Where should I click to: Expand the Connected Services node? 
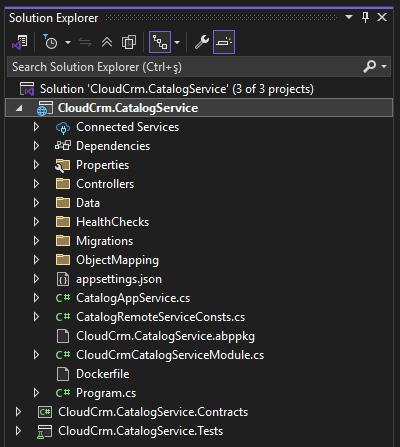36,127
